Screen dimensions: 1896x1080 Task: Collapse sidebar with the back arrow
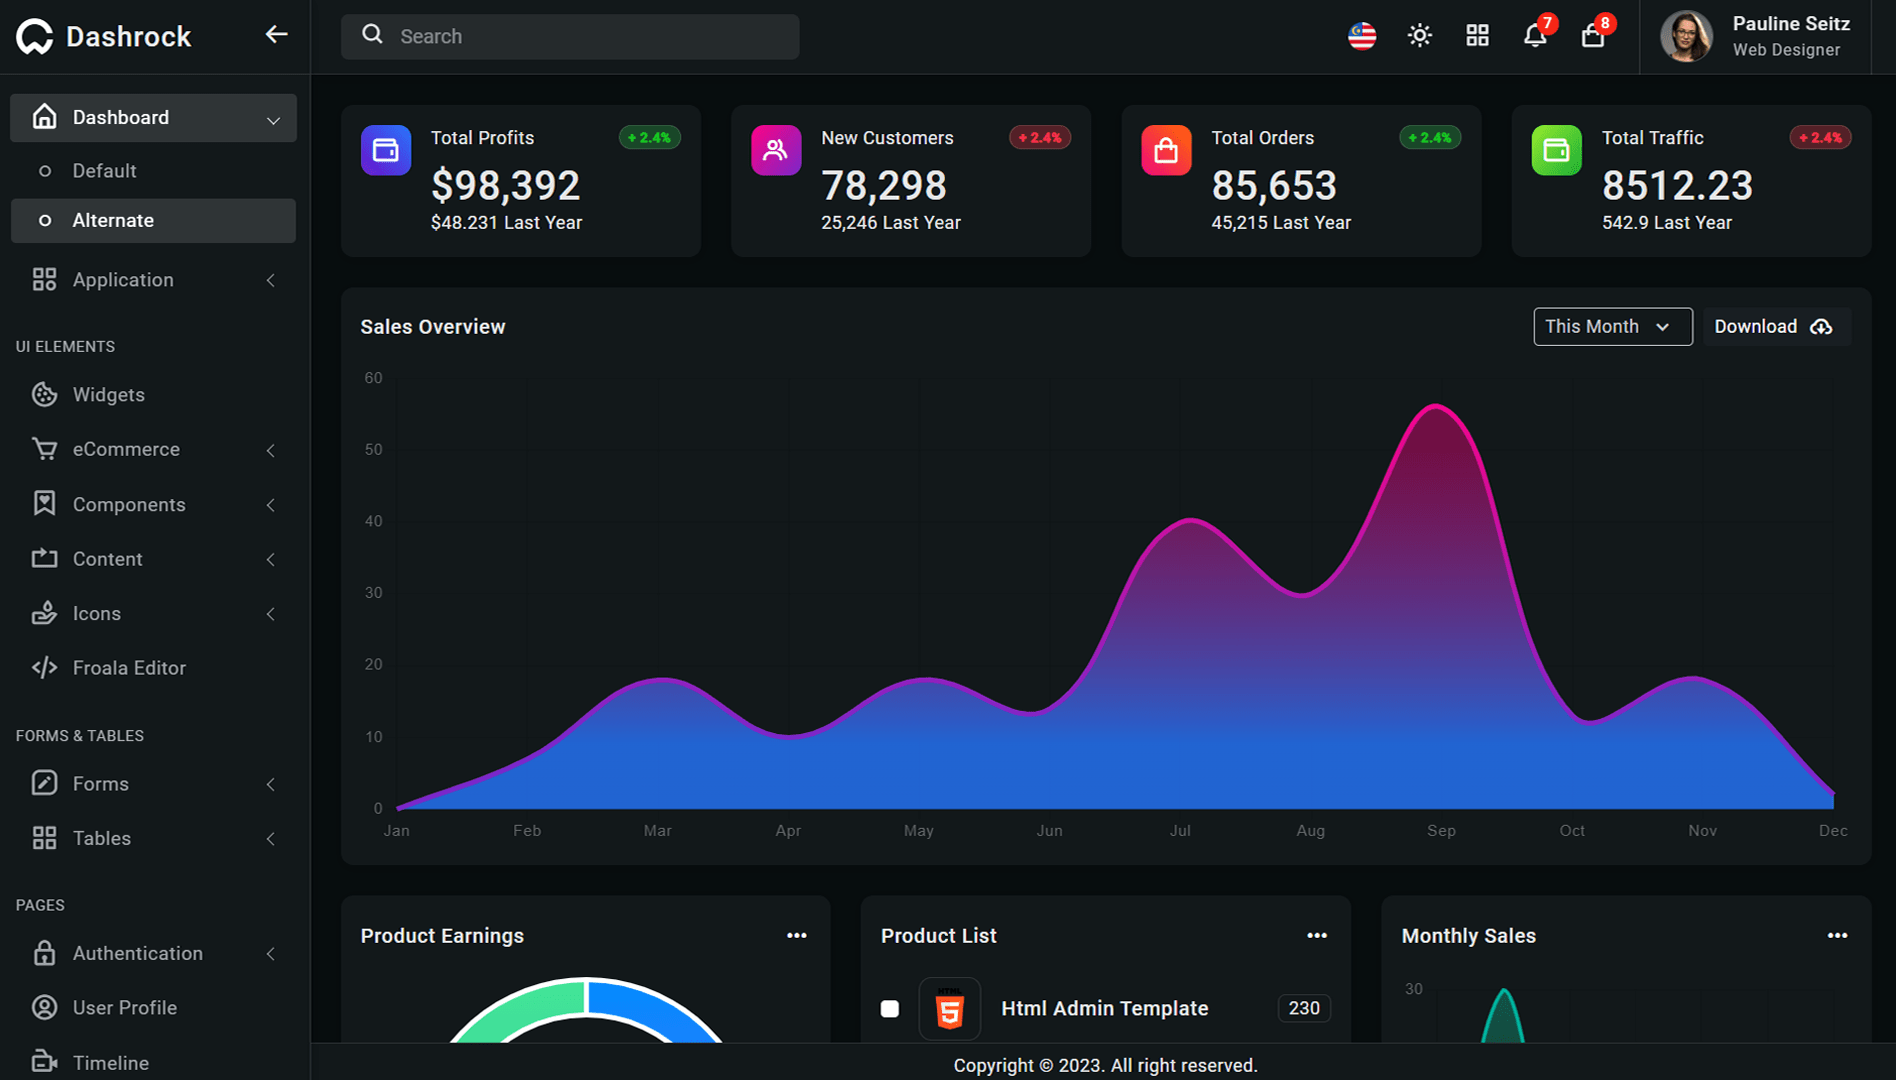tap(276, 35)
